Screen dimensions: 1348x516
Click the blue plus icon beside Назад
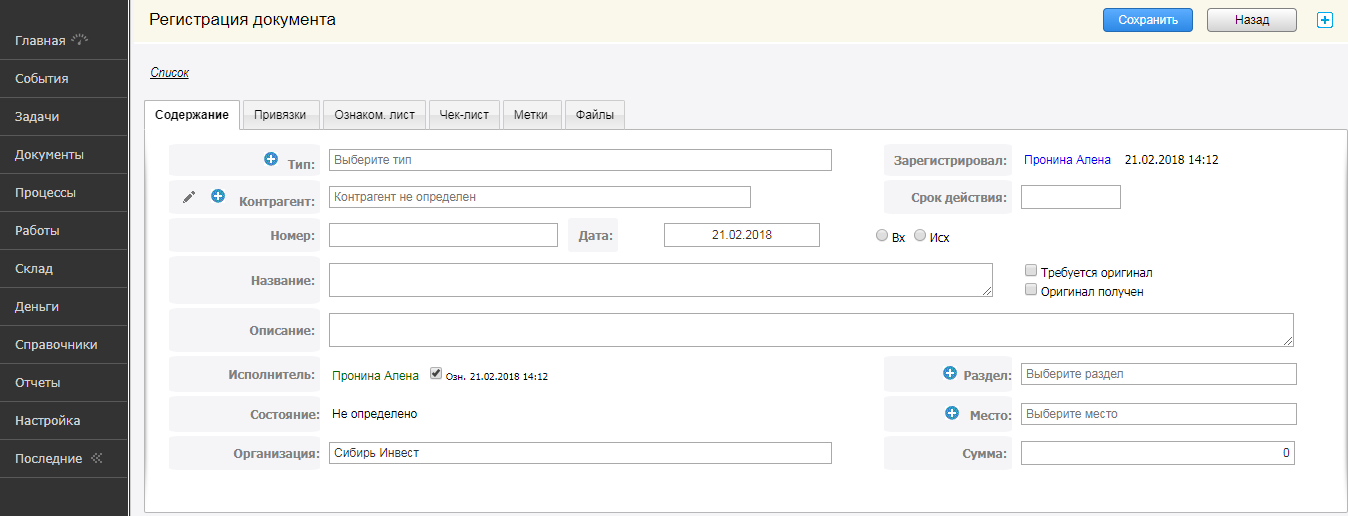click(x=1325, y=20)
